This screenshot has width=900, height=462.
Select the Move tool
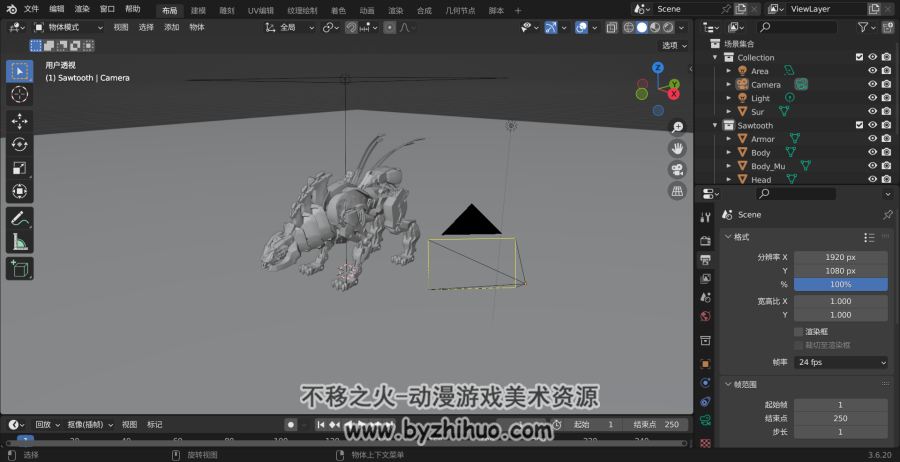click(x=20, y=121)
